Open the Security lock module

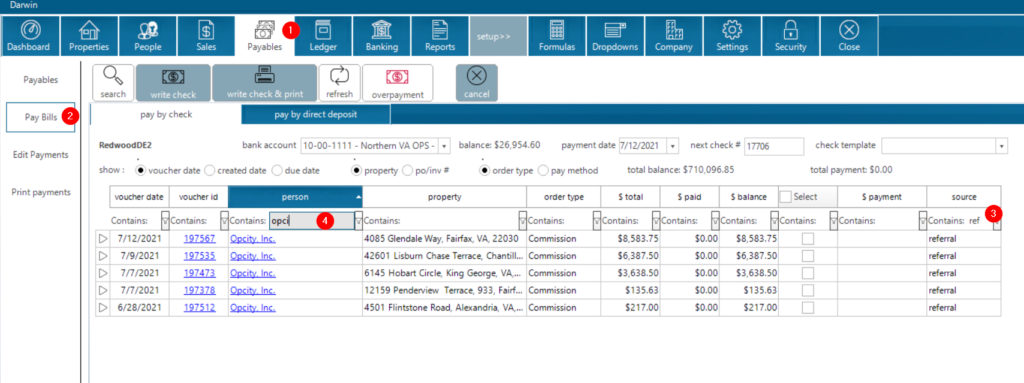[x=791, y=36]
